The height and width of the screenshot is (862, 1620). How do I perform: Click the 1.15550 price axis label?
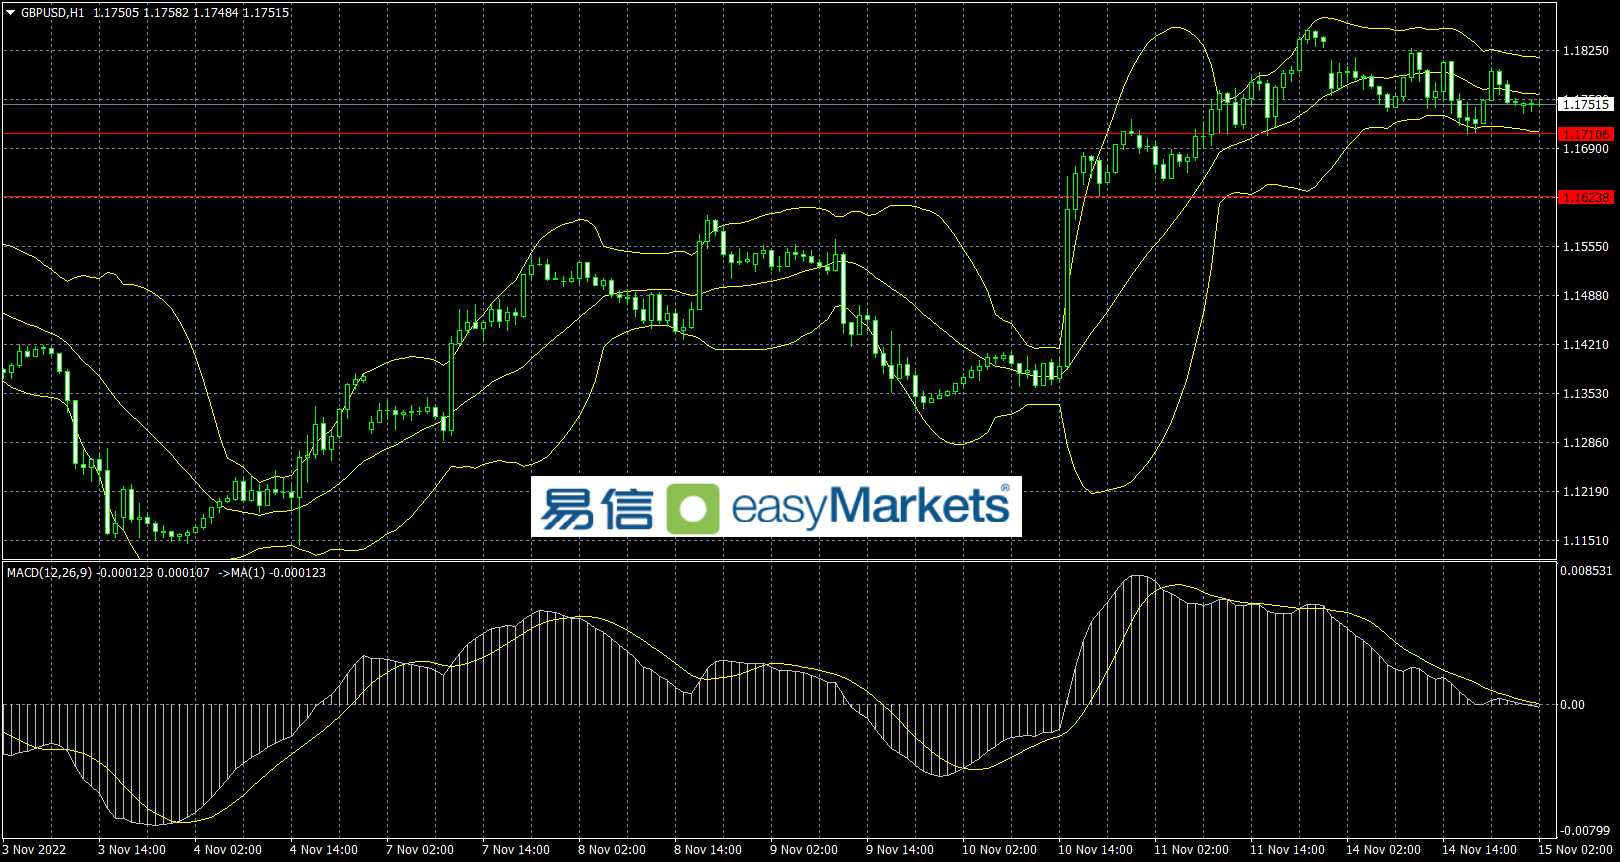point(1586,247)
